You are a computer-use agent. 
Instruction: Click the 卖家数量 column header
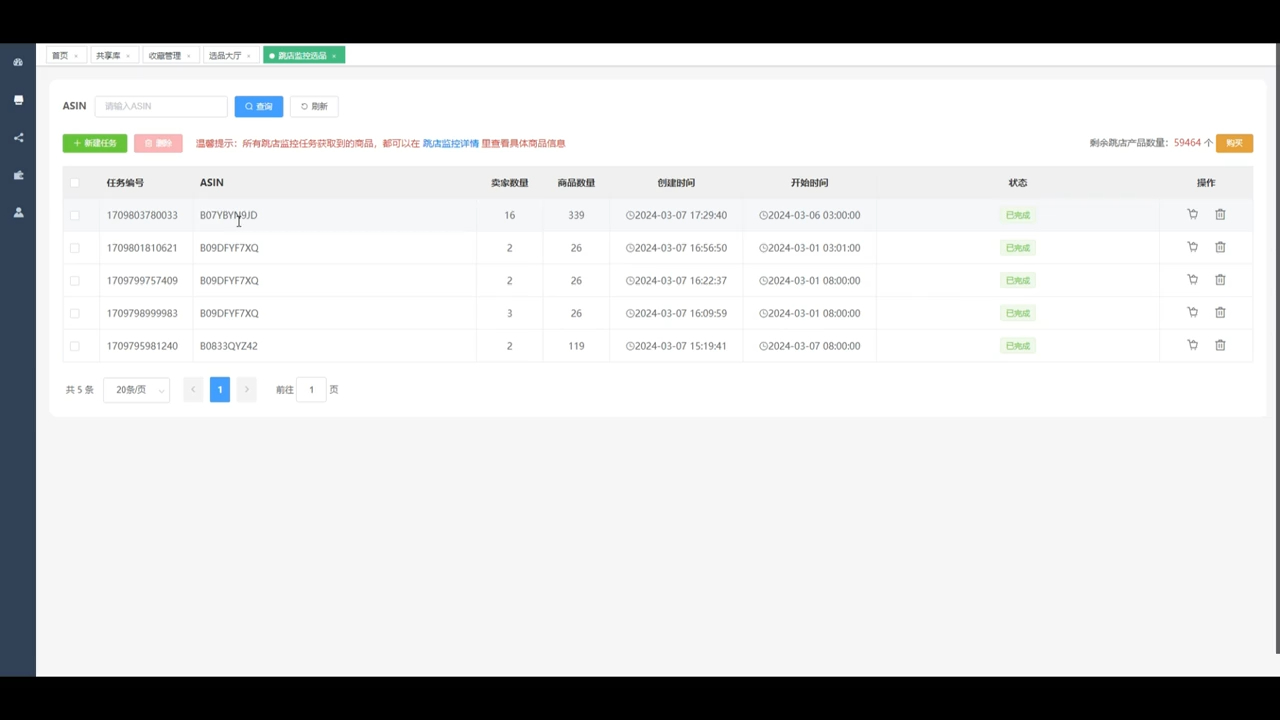(x=509, y=183)
